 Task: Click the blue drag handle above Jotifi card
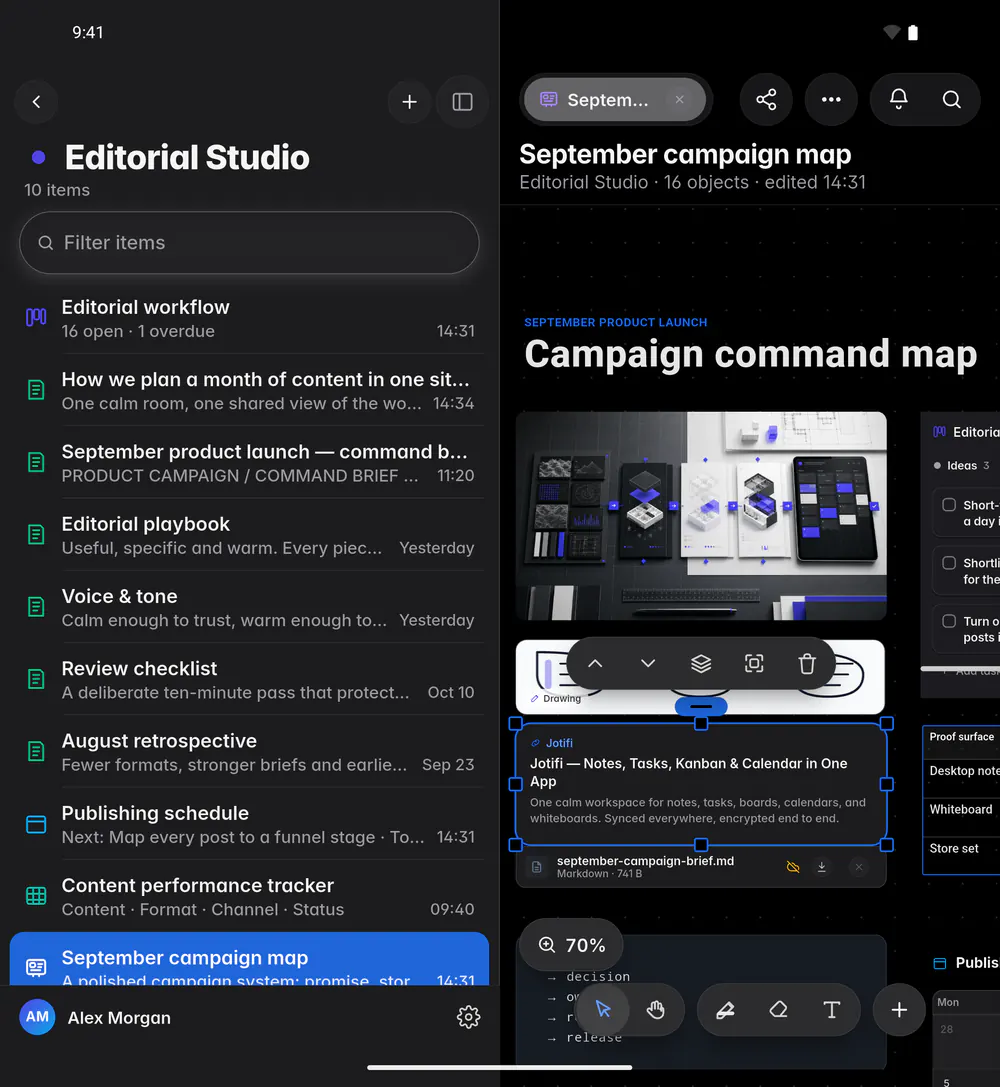coord(701,706)
